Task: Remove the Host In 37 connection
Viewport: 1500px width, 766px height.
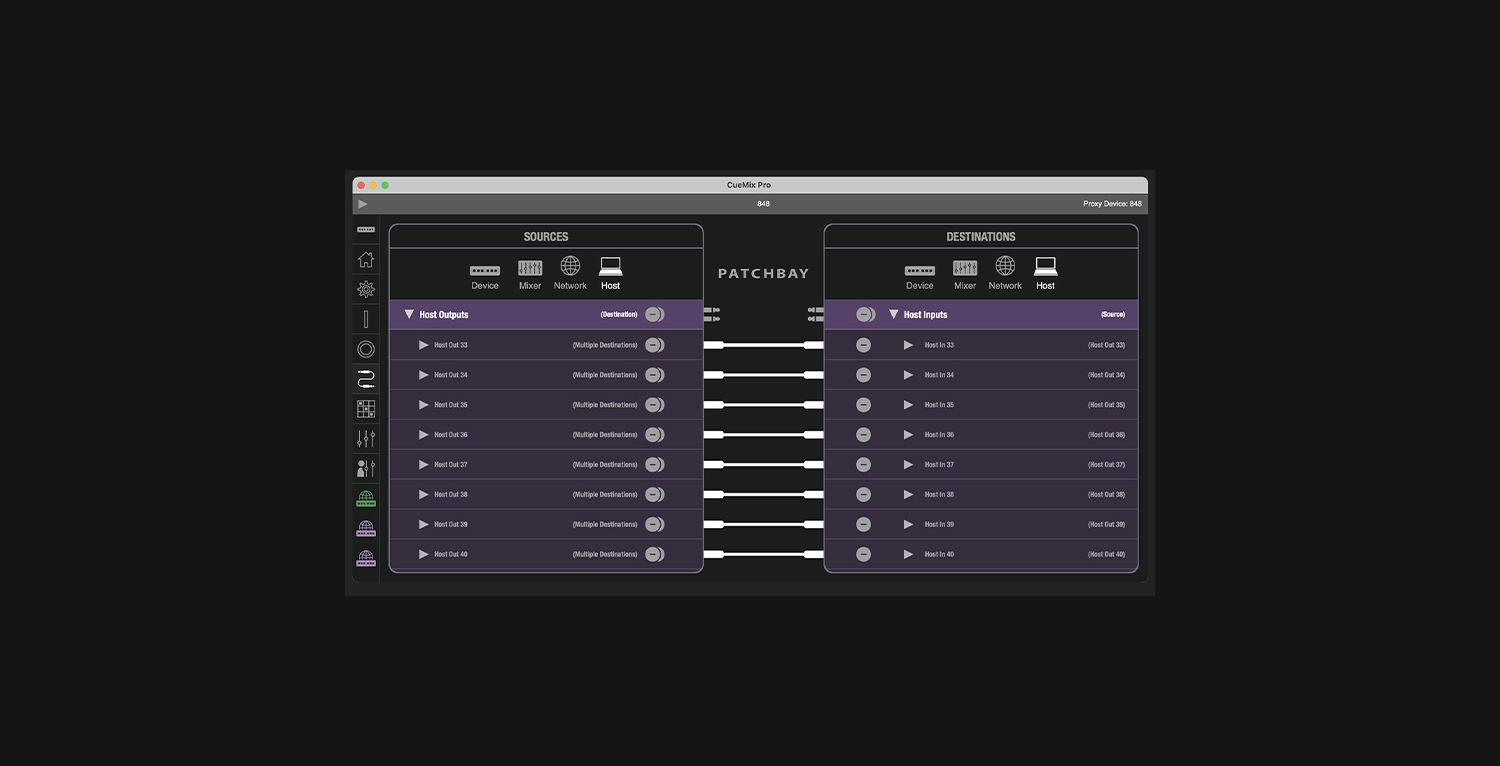Action: click(x=863, y=464)
